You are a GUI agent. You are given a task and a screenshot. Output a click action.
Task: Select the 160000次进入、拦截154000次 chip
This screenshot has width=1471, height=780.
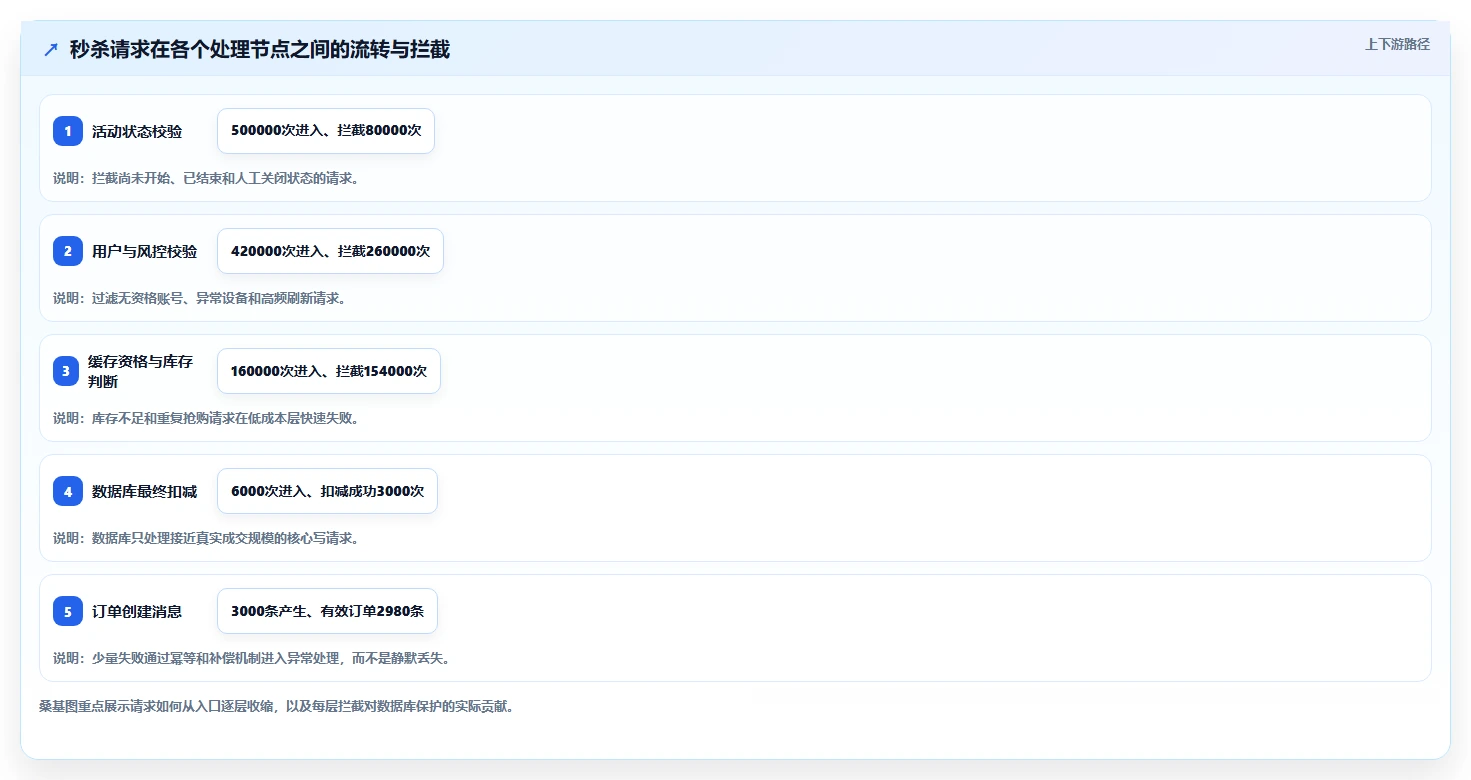[x=329, y=371]
